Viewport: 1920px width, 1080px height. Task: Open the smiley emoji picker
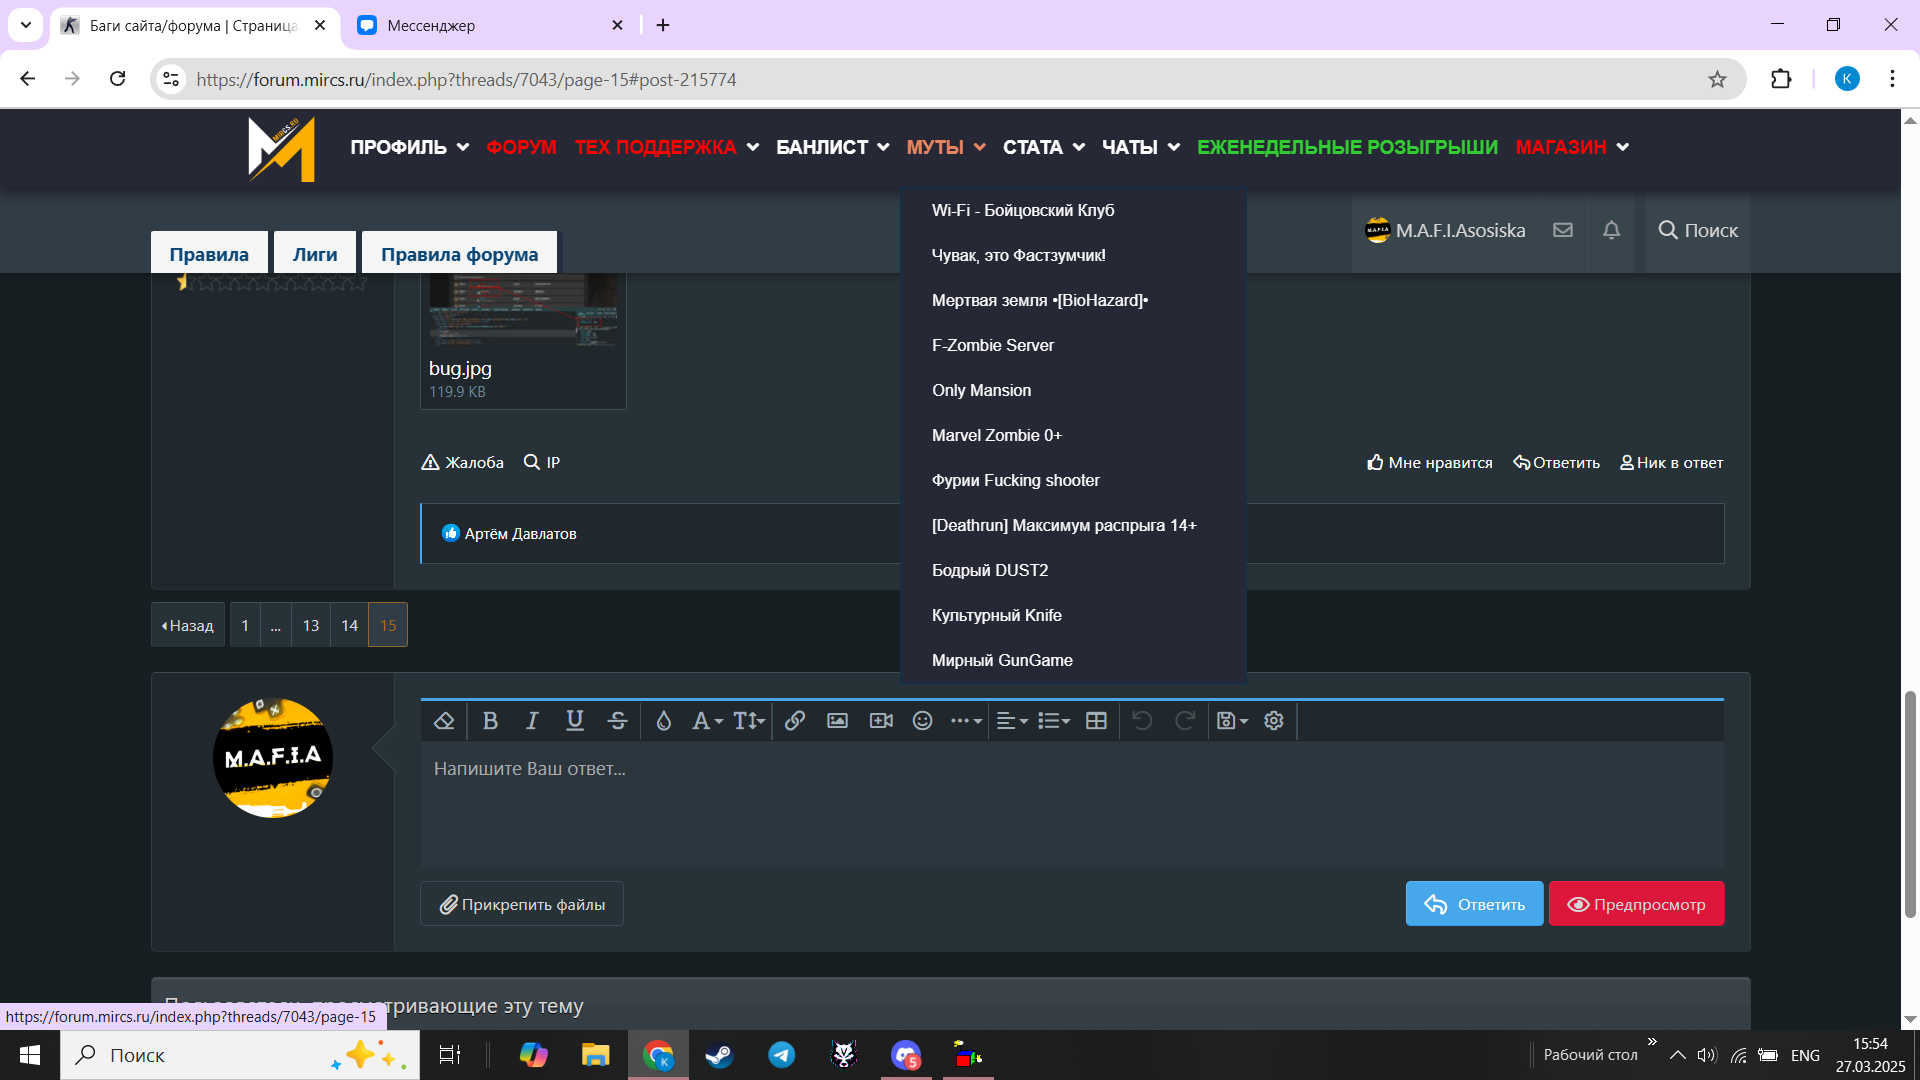[923, 721]
